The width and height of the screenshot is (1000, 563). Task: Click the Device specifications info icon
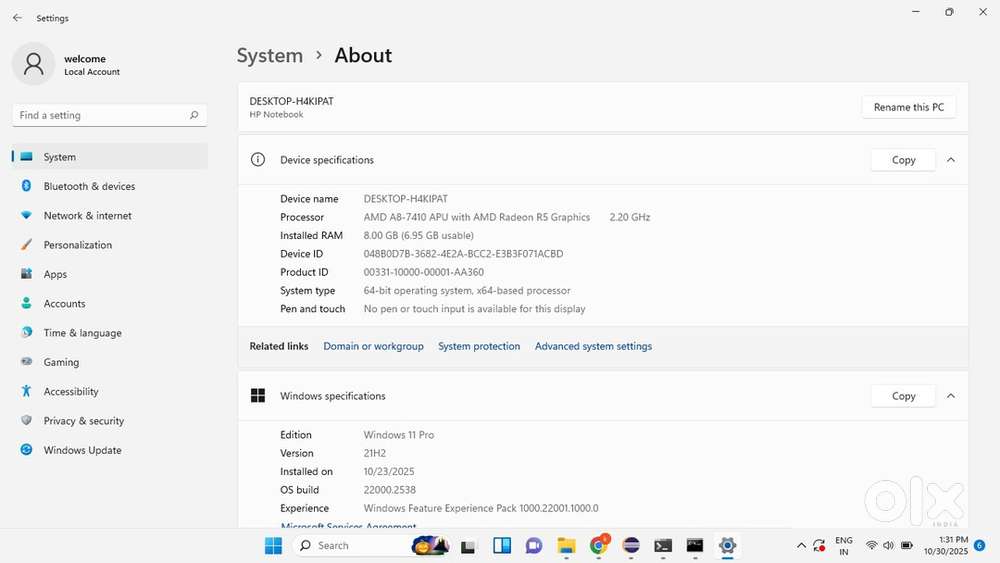point(258,159)
